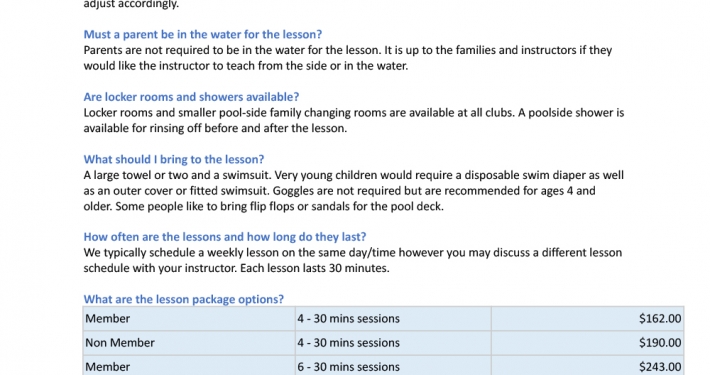This screenshot has height=375, width=710.
Task: Click the Non Member table cell
Action: [x=189, y=343]
